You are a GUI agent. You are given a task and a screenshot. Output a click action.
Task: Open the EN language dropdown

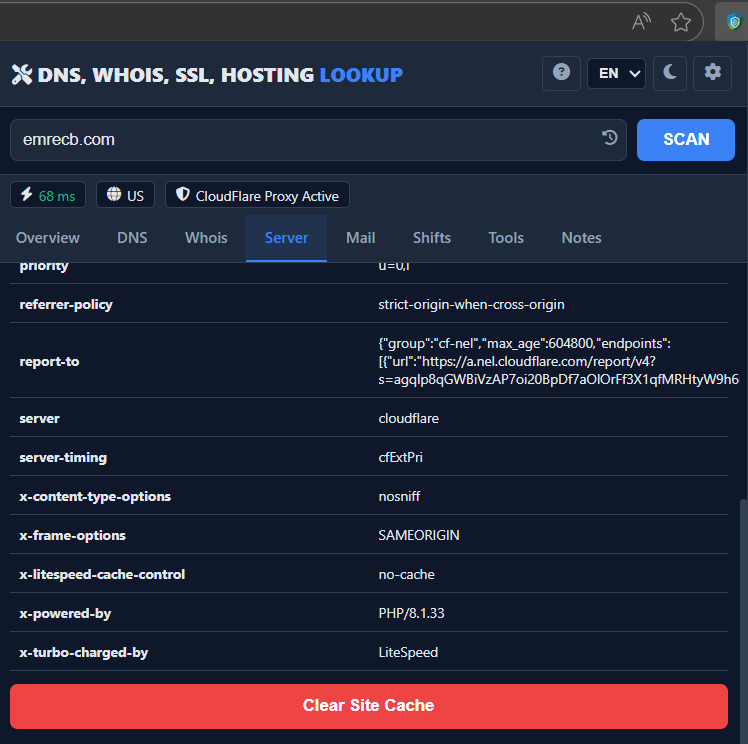click(616, 73)
